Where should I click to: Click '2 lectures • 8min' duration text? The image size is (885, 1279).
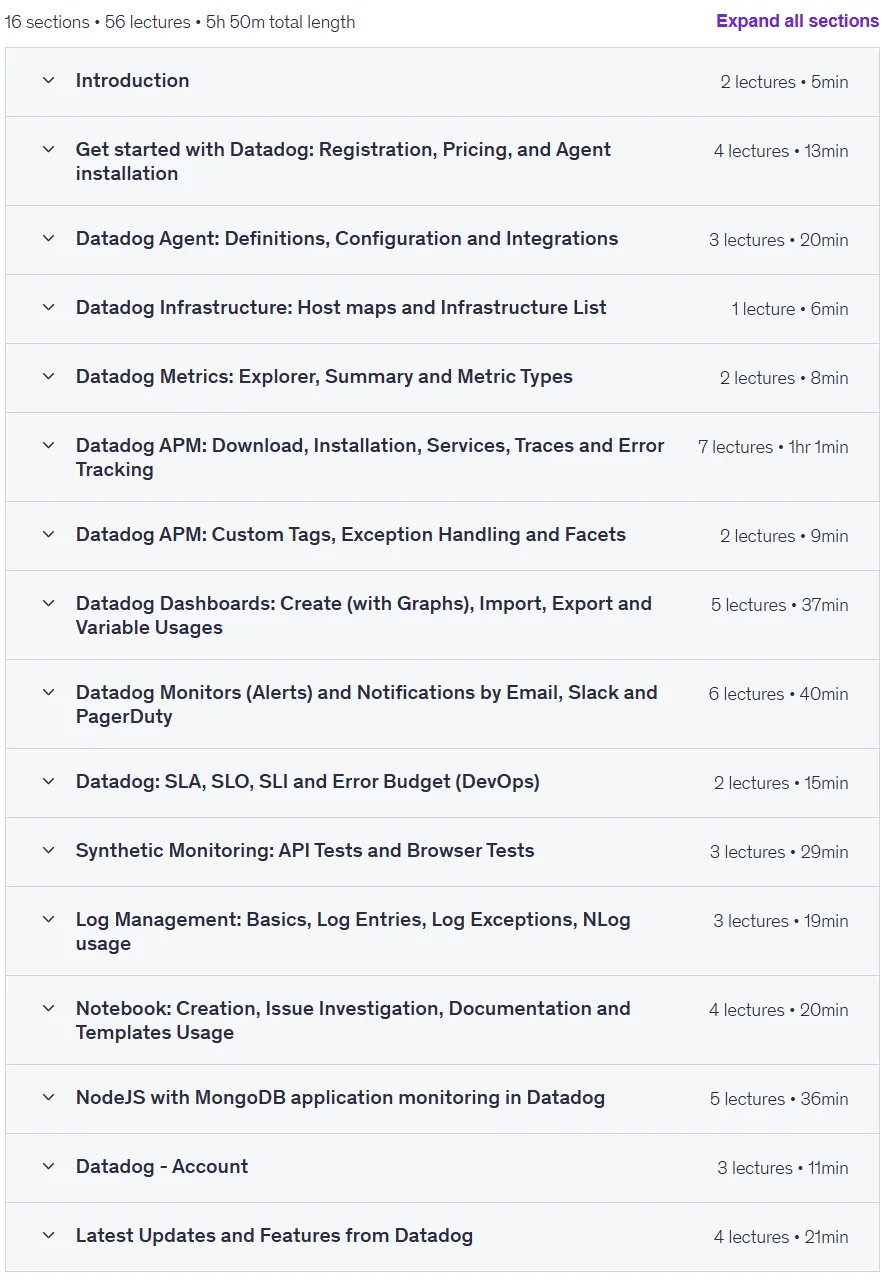(784, 378)
